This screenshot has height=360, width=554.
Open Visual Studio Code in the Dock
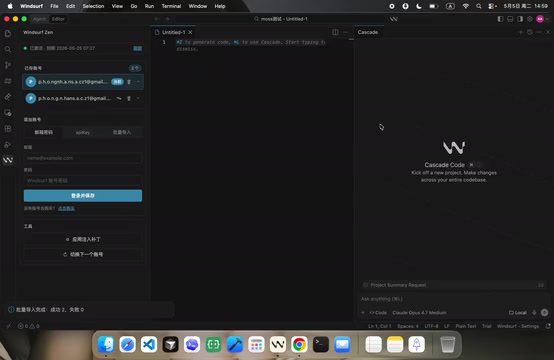[149, 344]
